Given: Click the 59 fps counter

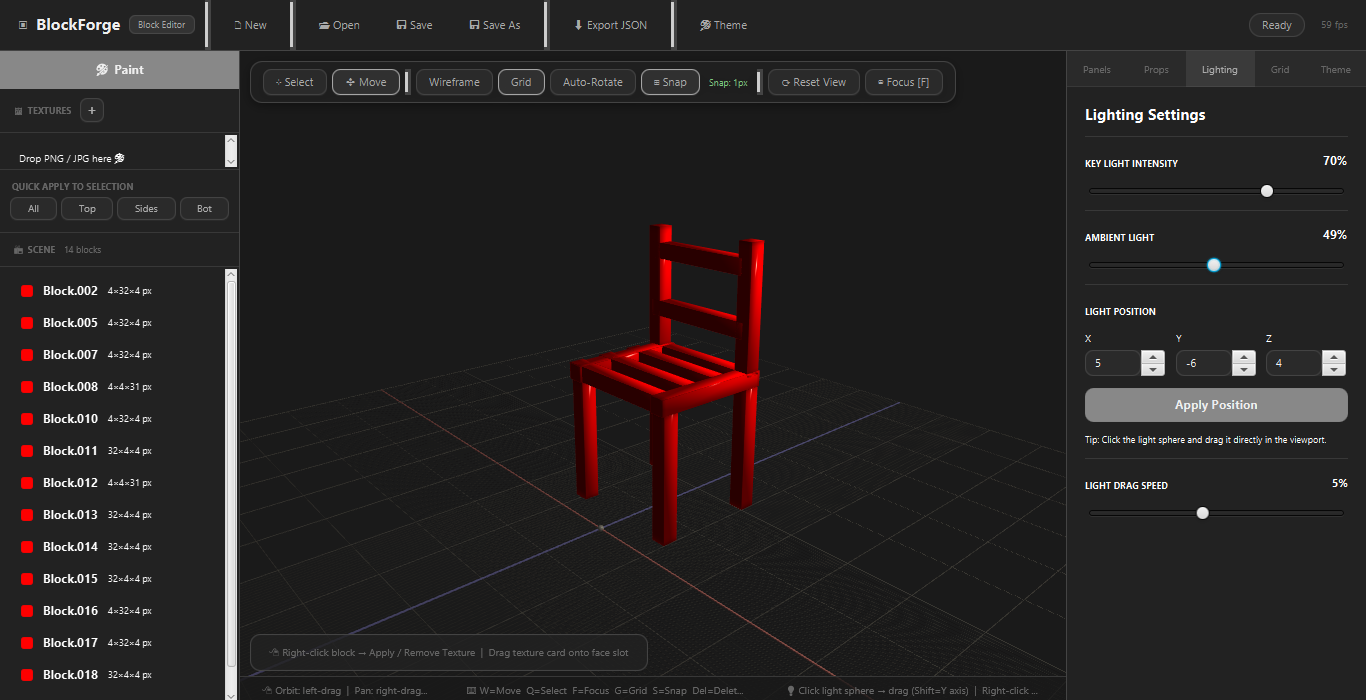Looking at the screenshot, I should (x=1334, y=25).
